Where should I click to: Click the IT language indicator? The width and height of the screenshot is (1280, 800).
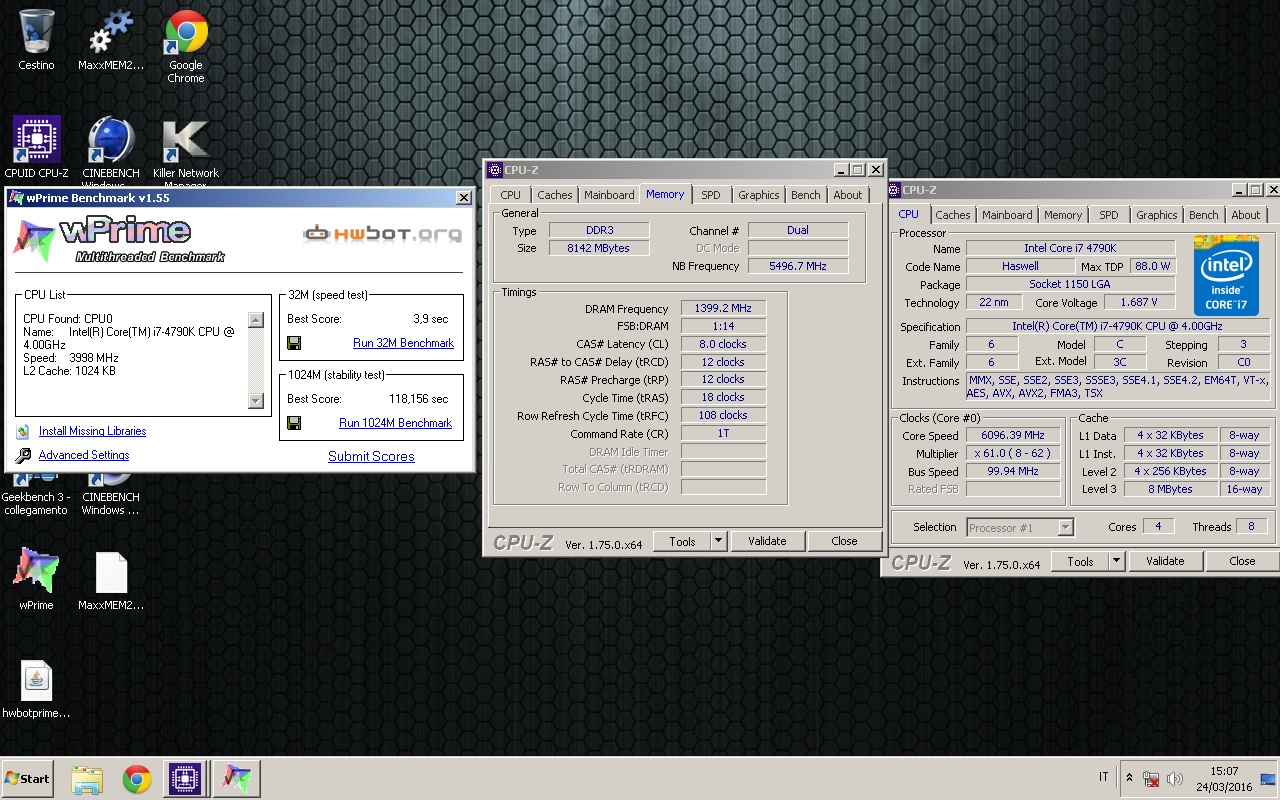[x=1104, y=778]
